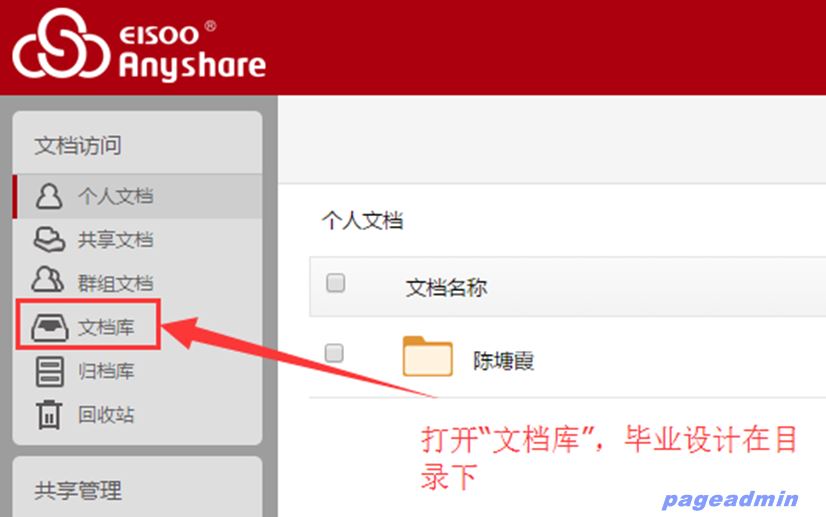Open the 陈塘霞 folder icon
The image size is (826, 517).
point(428,357)
